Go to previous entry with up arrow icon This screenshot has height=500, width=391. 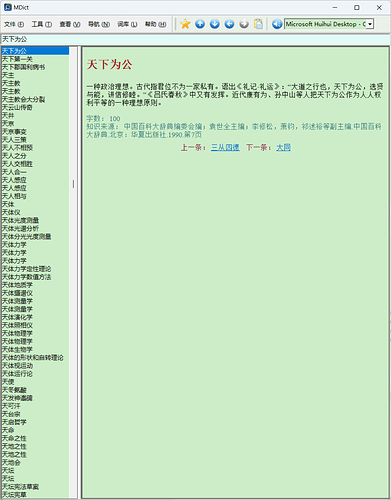200,24
